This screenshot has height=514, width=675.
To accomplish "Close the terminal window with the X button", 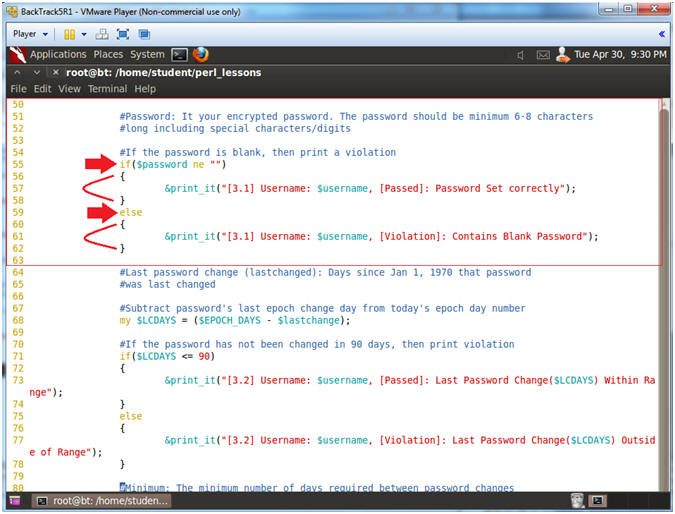I will (56, 72).
